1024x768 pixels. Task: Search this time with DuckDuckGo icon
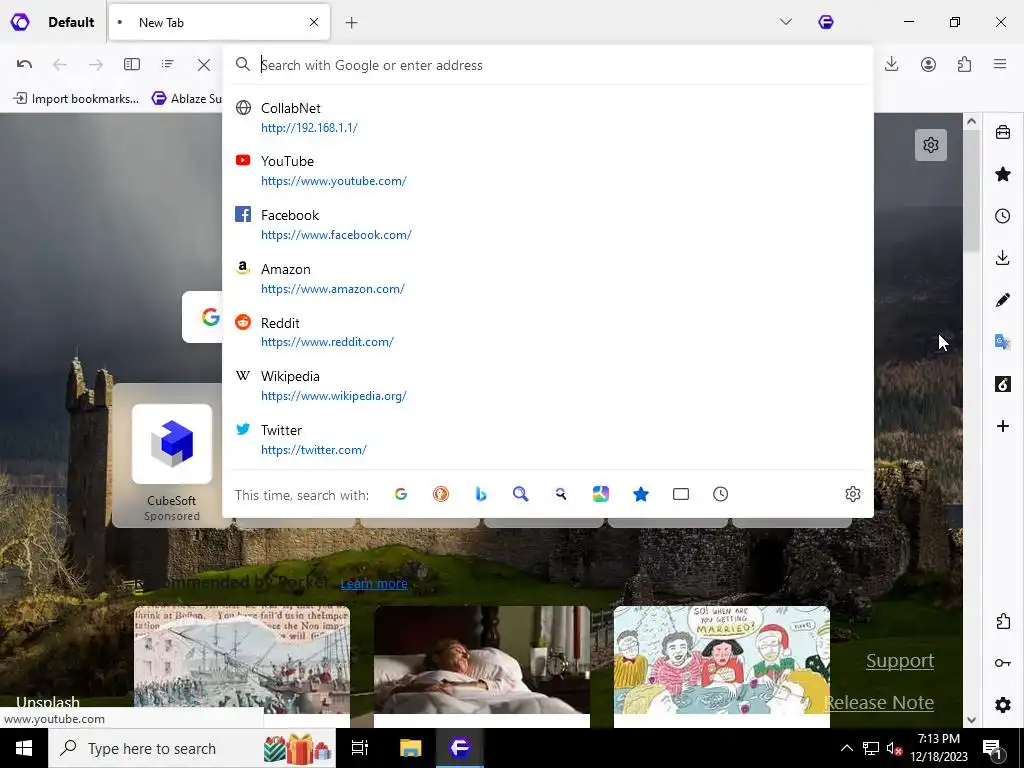pos(441,494)
